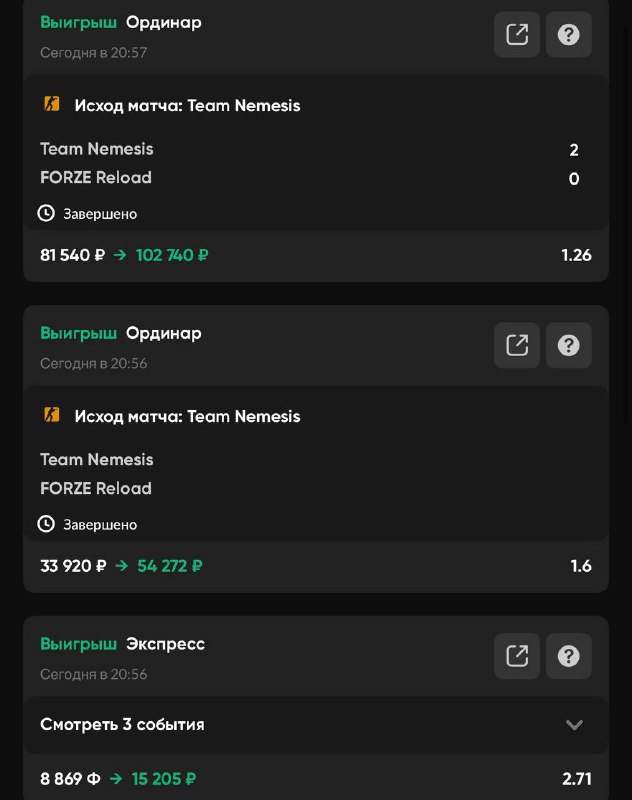Share the 33 920 ₽ Ординар bet

pos(517,345)
